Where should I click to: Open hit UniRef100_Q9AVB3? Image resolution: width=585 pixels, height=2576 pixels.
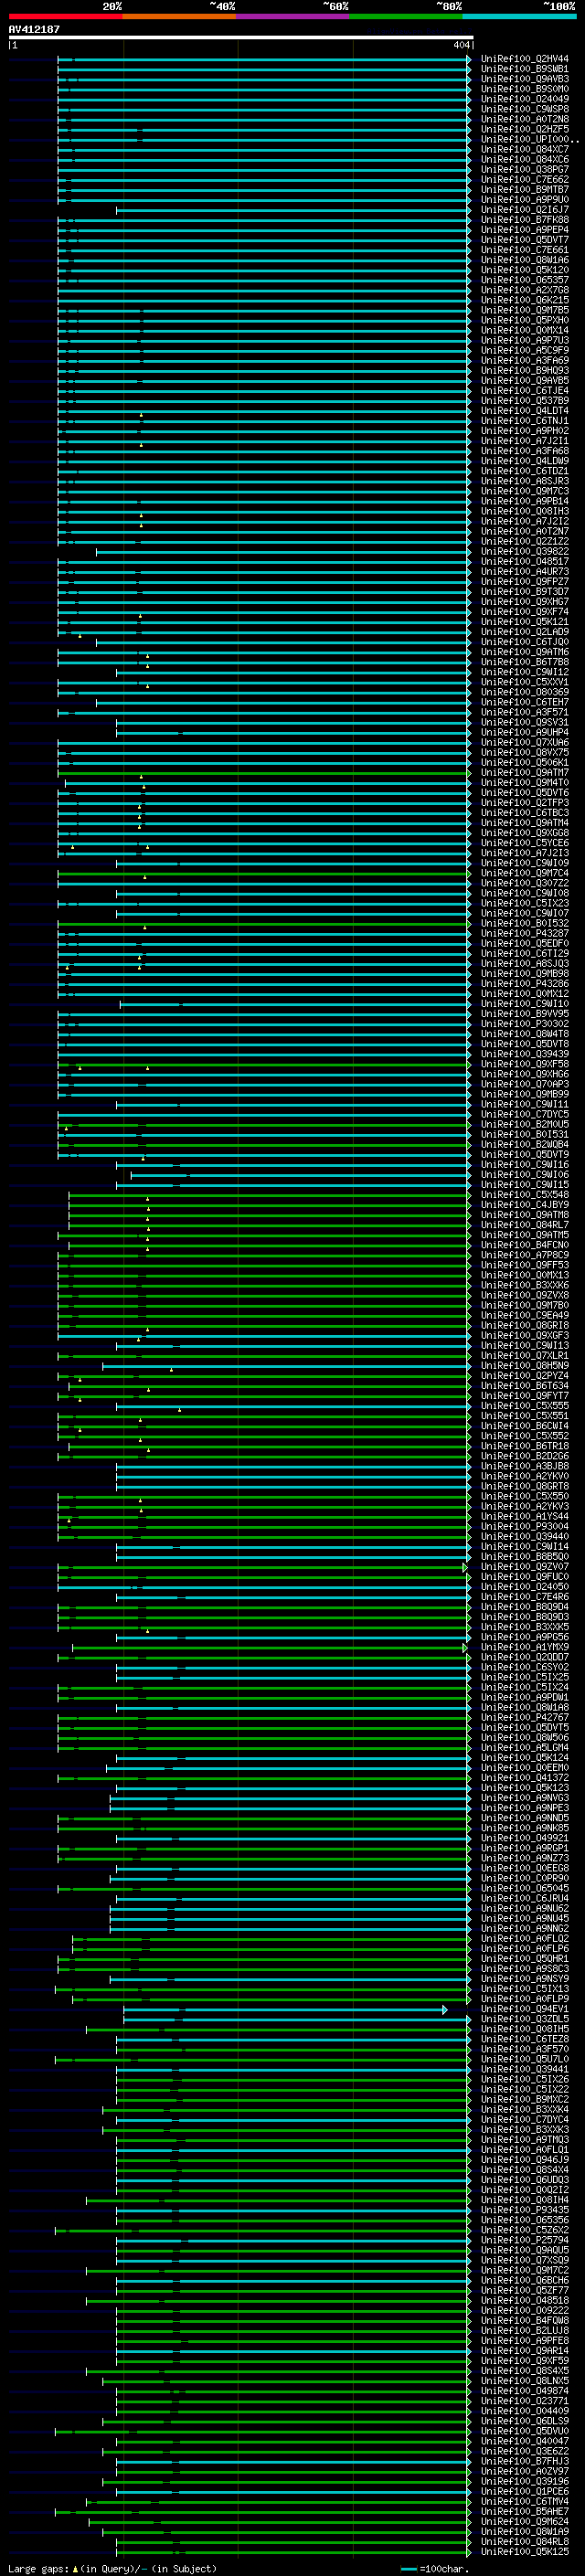(524, 79)
